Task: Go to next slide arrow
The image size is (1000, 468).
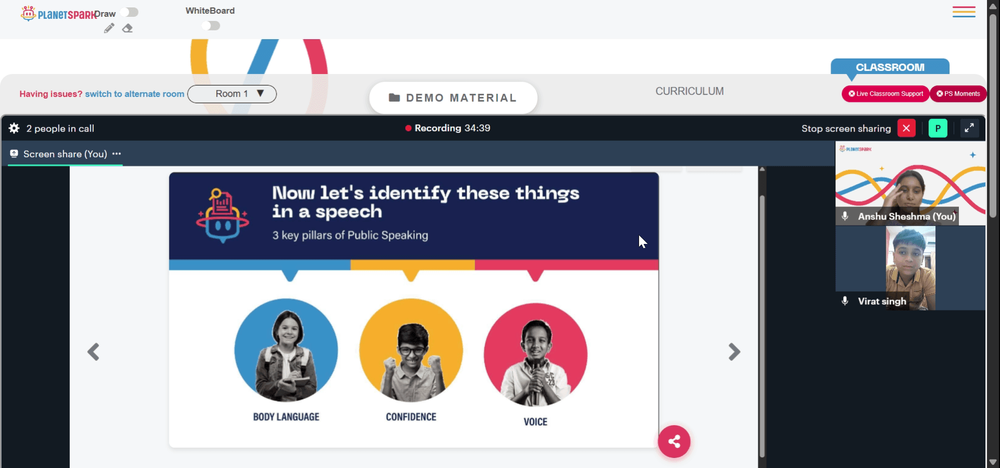Action: click(734, 352)
